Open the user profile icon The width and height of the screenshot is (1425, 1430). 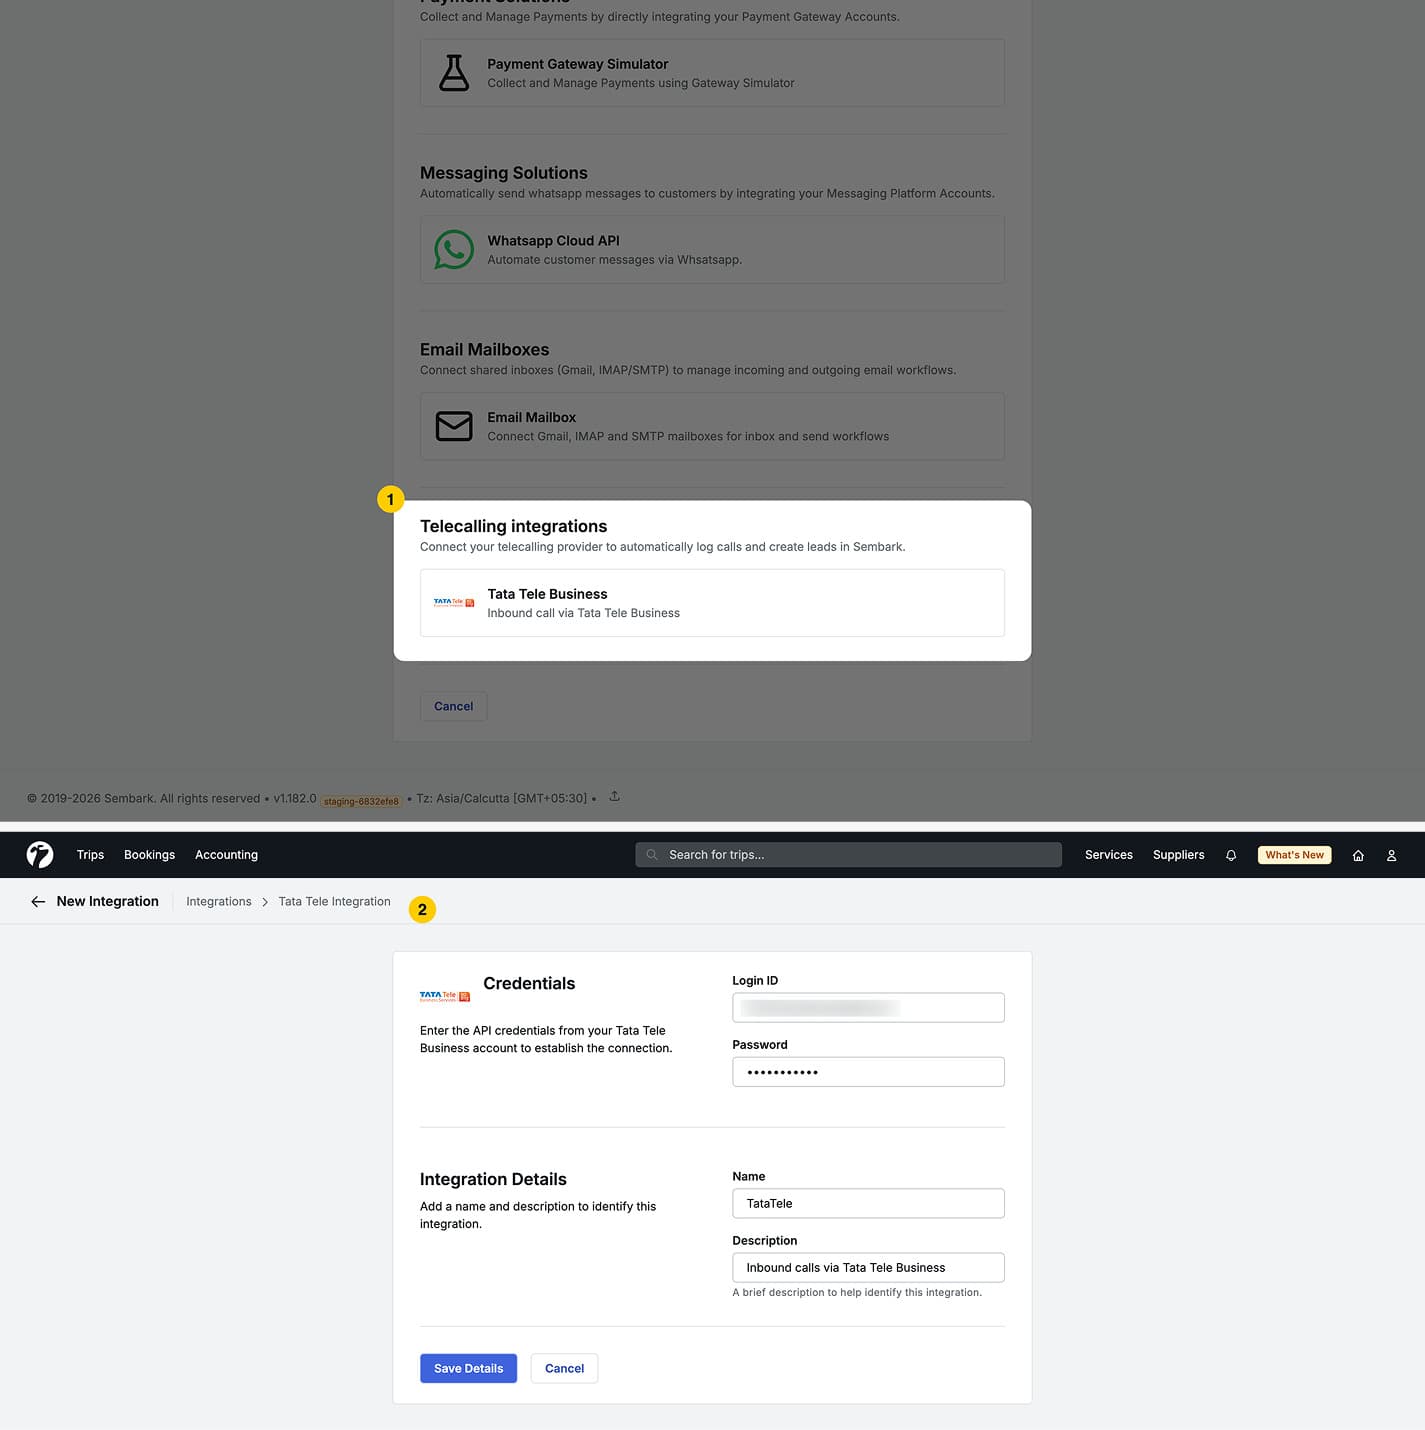(1391, 855)
